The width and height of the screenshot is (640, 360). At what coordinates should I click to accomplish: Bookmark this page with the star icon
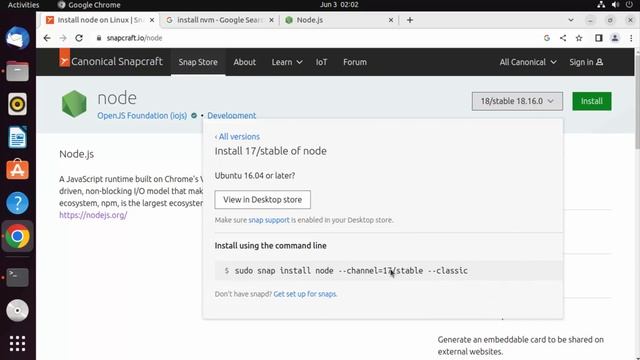click(579, 38)
